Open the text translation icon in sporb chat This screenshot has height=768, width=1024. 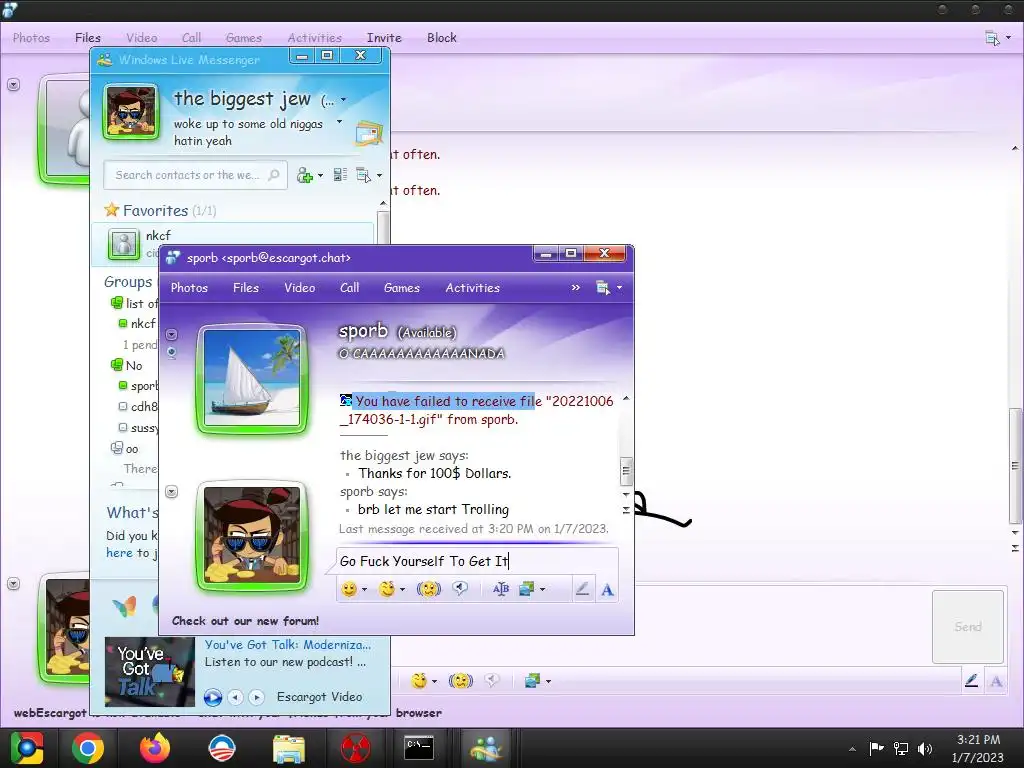point(501,590)
